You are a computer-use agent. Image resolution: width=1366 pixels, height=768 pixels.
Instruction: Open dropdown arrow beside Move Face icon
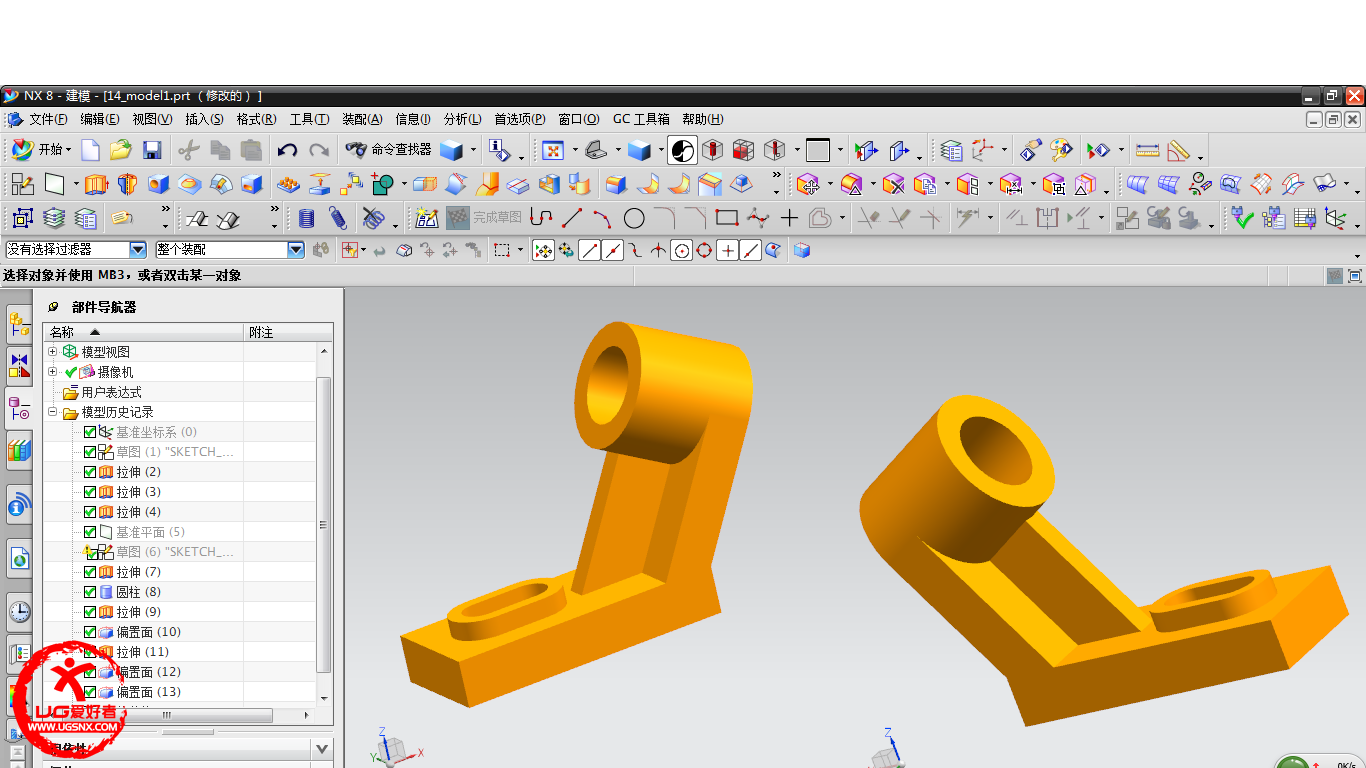click(829, 184)
